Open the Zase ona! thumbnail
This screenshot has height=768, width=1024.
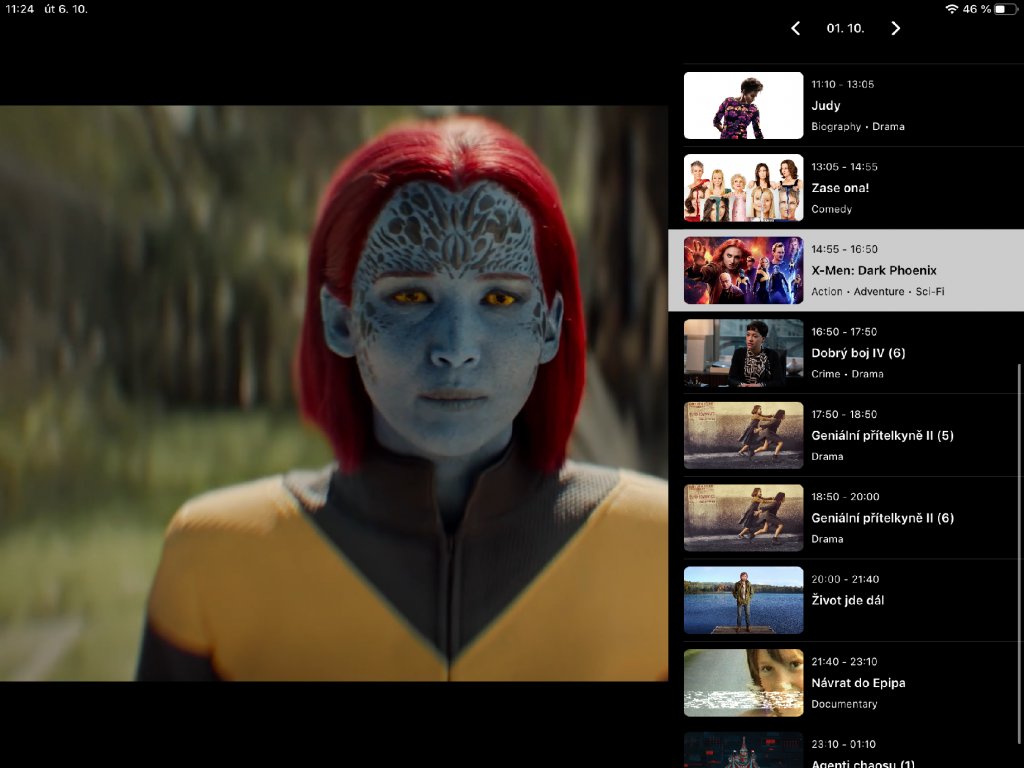tap(743, 188)
